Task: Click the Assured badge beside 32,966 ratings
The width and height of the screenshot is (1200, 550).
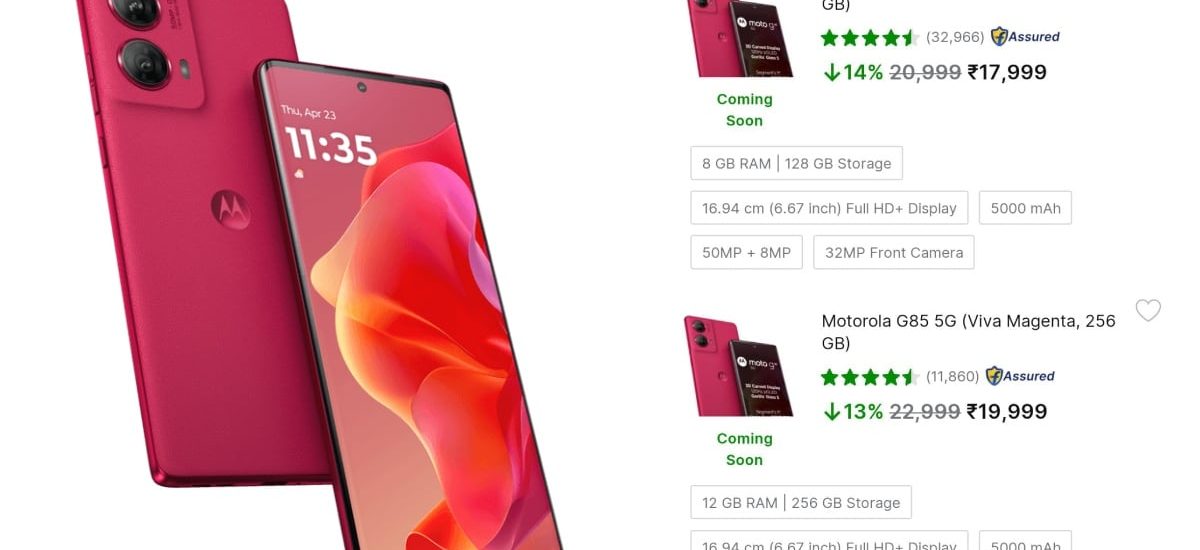Action: point(1025,37)
